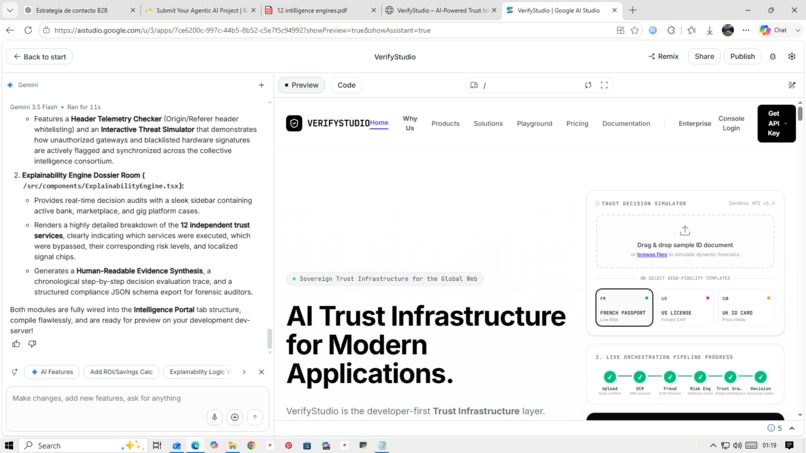Click the Share button
This screenshot has width=806, height=453.
click(704, 57)
